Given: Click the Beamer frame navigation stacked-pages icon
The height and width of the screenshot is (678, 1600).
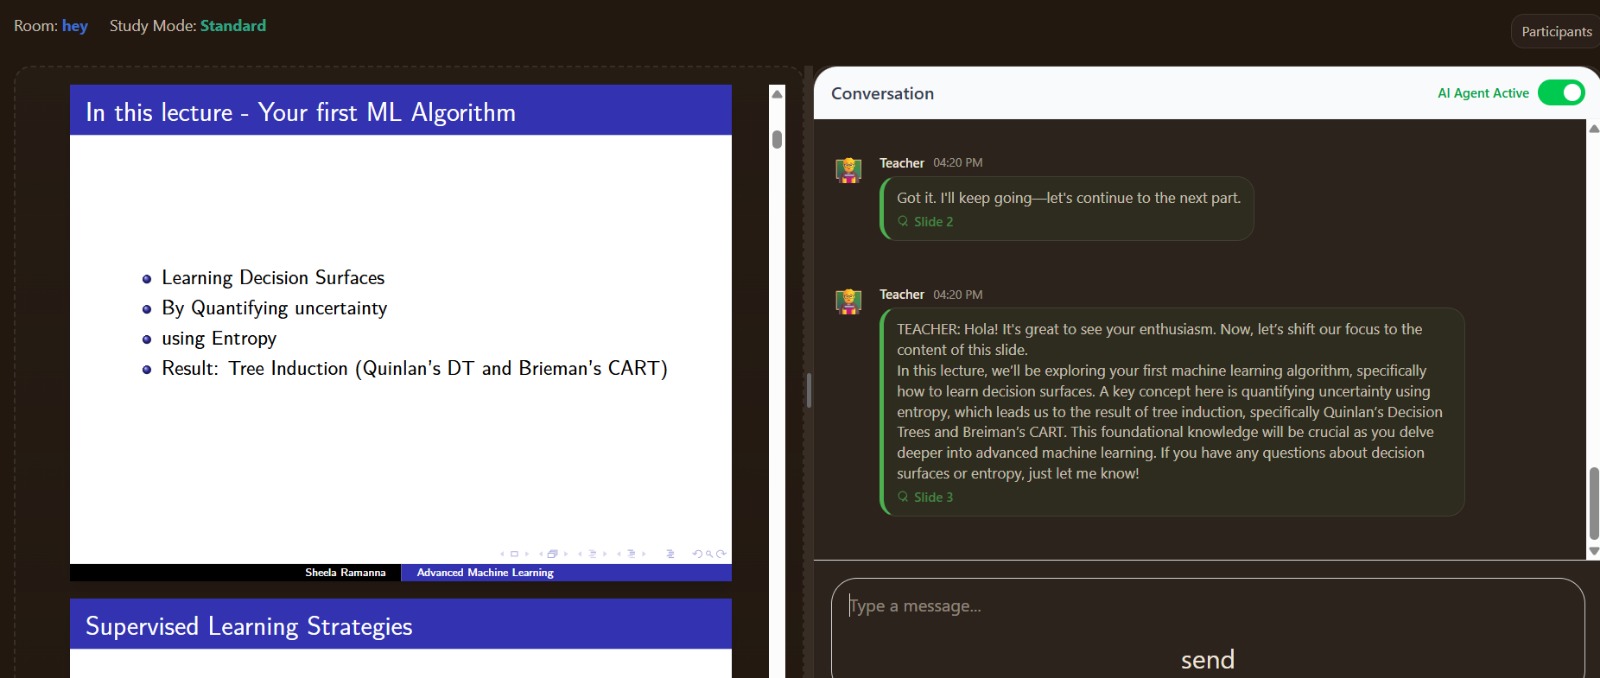Looking at the screenshot, I should pos(552,554).
